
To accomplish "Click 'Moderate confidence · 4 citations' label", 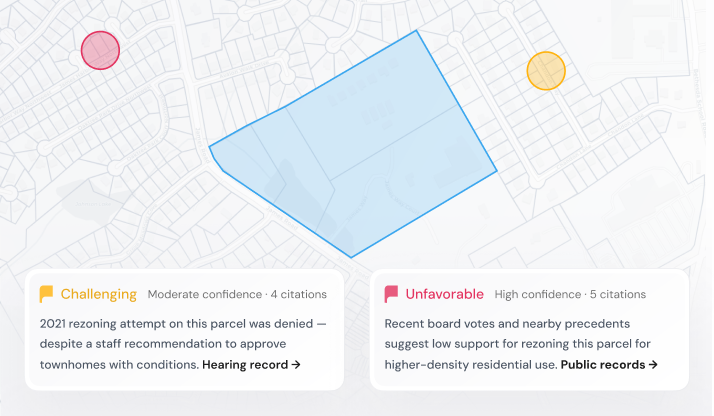I will [237, 294].
